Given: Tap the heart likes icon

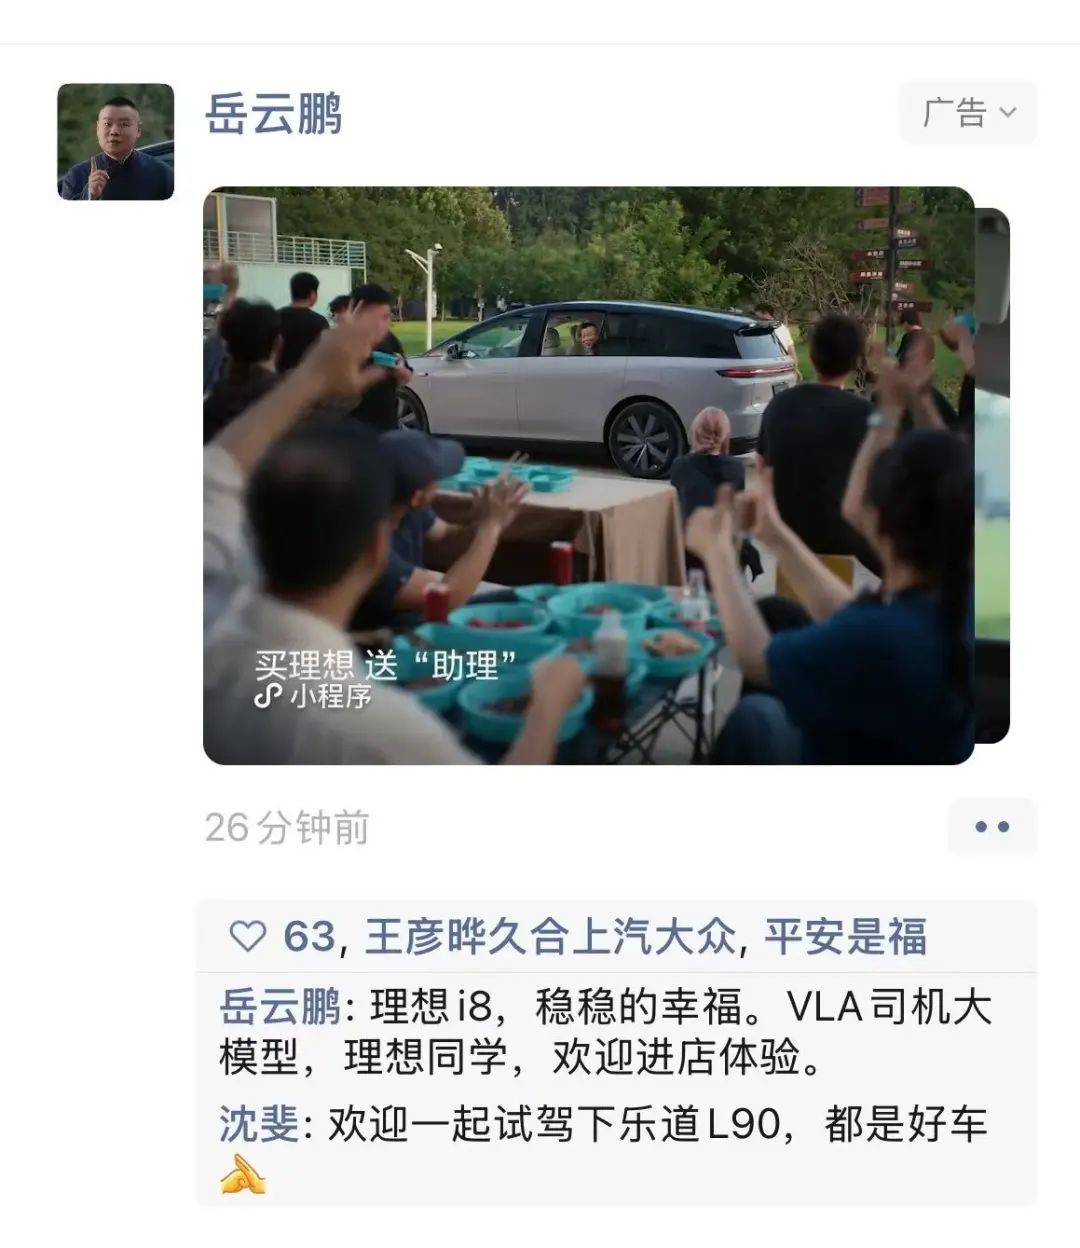Looking at the screenshot, I should [x=248, y=937].
